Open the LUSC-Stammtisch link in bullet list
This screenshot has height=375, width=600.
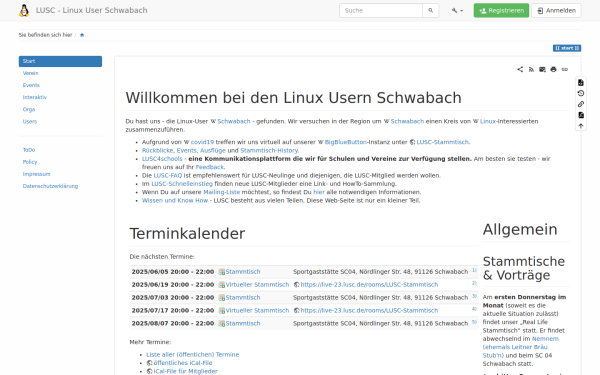tap(442, 142)
